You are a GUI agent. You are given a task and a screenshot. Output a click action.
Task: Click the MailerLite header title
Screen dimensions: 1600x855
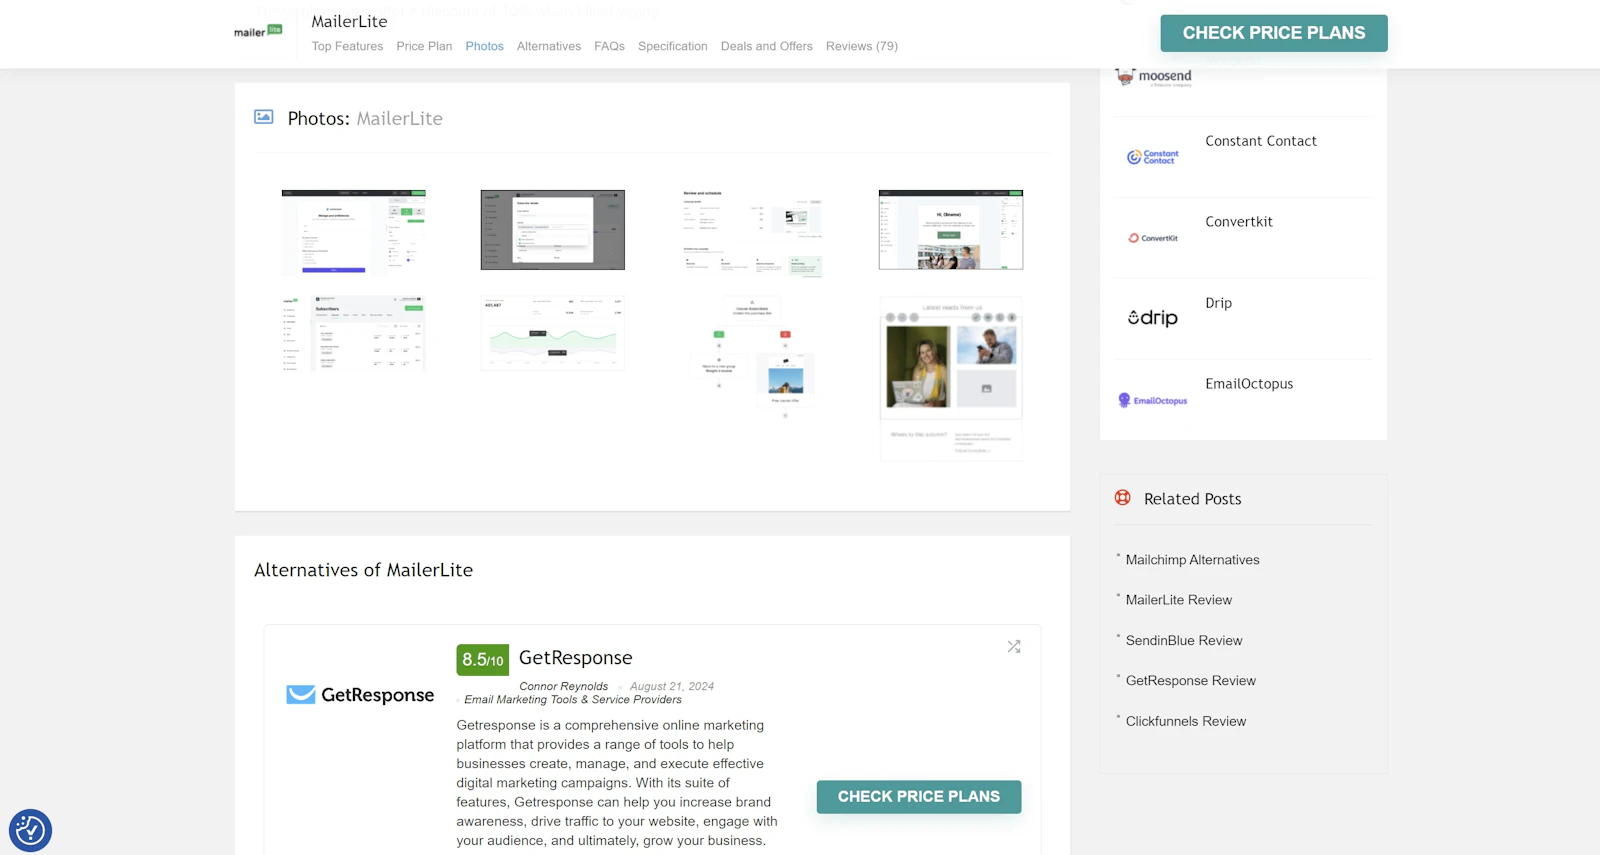tap(349, 21)
